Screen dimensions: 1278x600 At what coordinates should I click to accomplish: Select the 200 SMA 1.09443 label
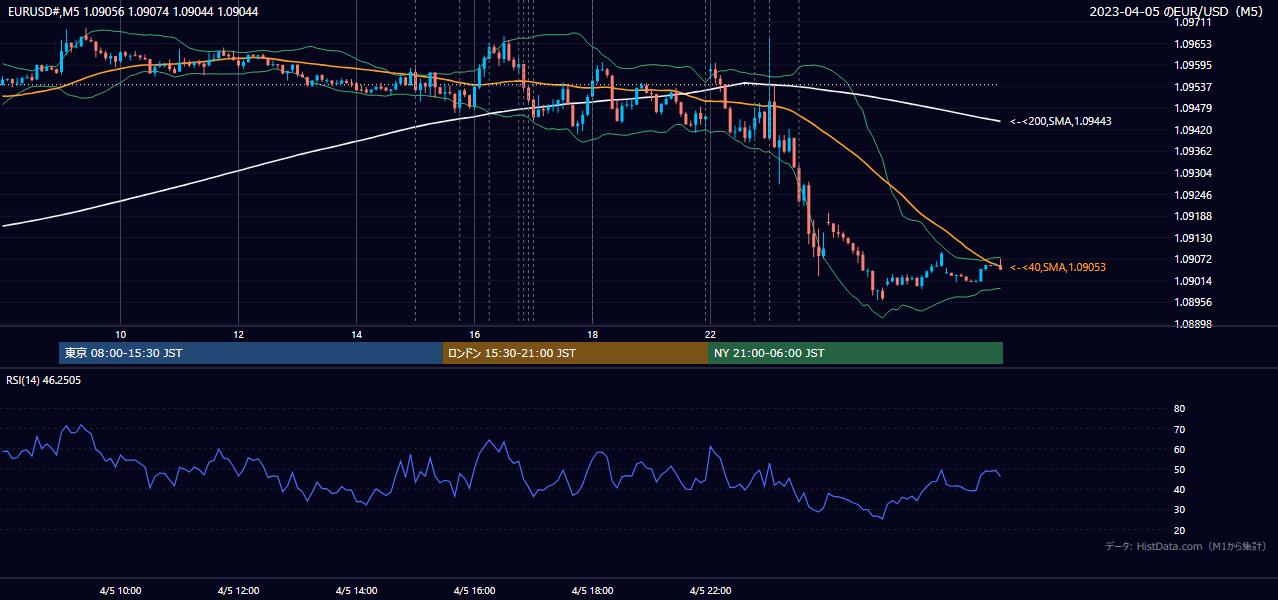click(x=1061, y=121)
